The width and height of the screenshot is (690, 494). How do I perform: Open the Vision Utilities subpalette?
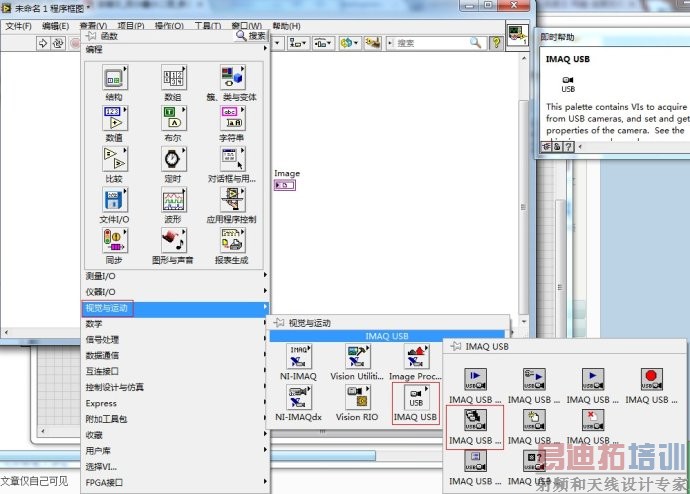pyautogui.click(x=357, y=357)
